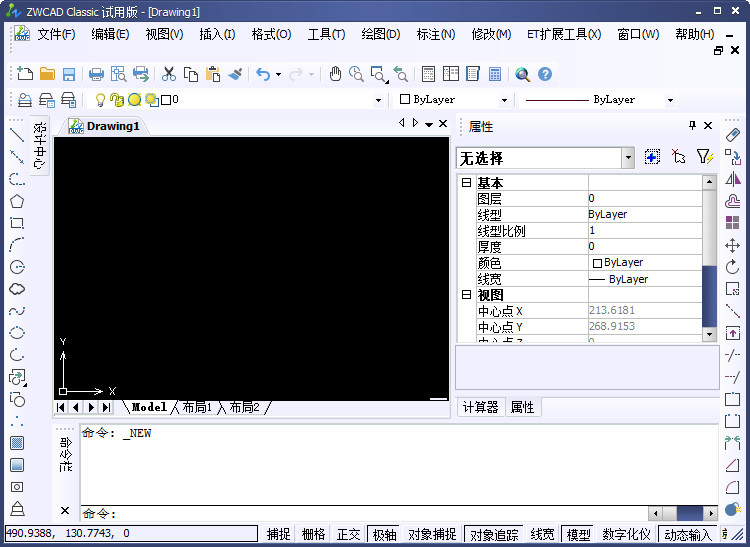This screenshot has height=547, width=750.
Task: Click the command line horizontal scrollbar thumb
Action: tap(689, 514)
